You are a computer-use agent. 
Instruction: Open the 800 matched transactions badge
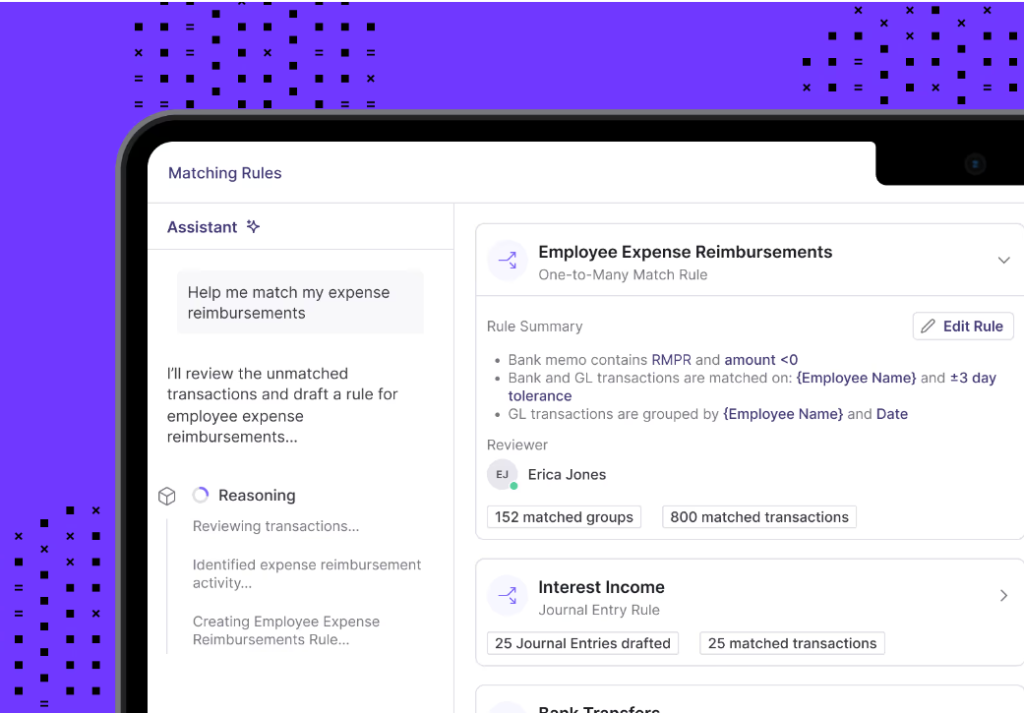759,517
